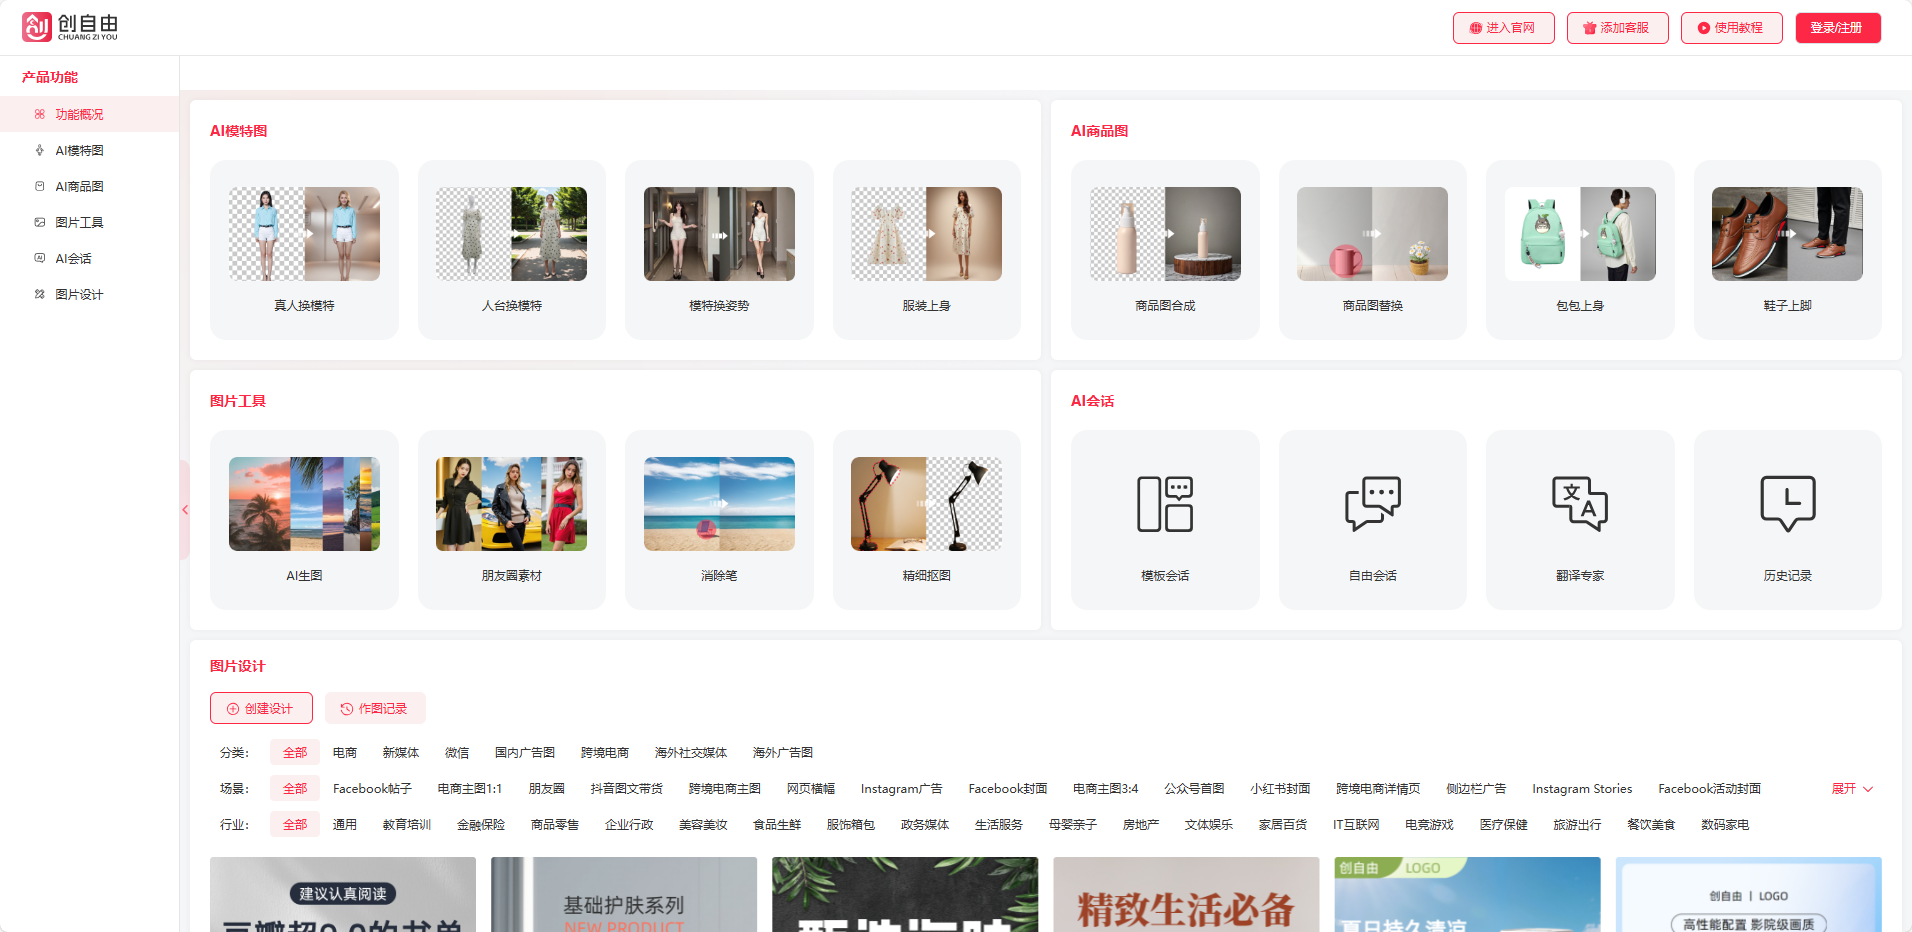Filter industry by 餐饮美食

click(1651, 825)
